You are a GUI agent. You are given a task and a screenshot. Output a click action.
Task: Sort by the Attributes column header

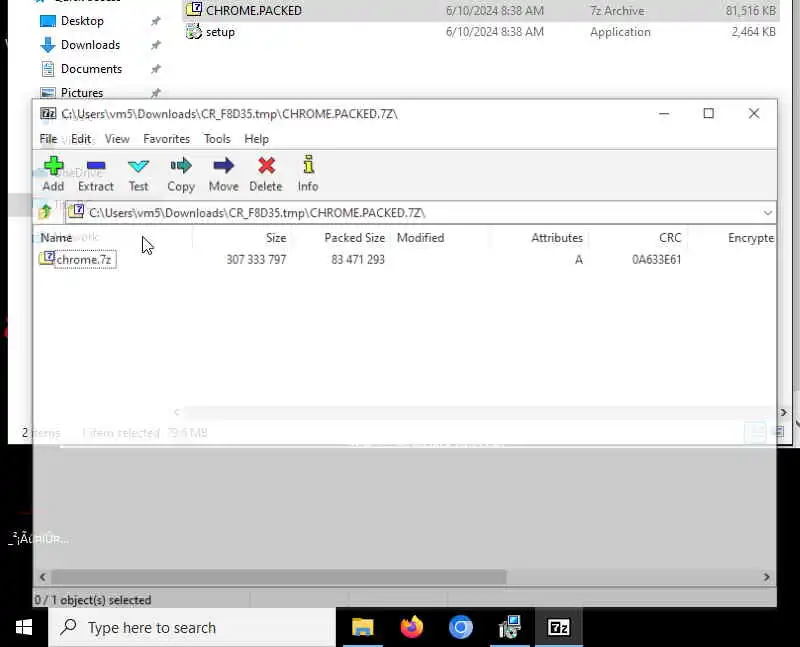pyautogui.click(x=557, y=238)
